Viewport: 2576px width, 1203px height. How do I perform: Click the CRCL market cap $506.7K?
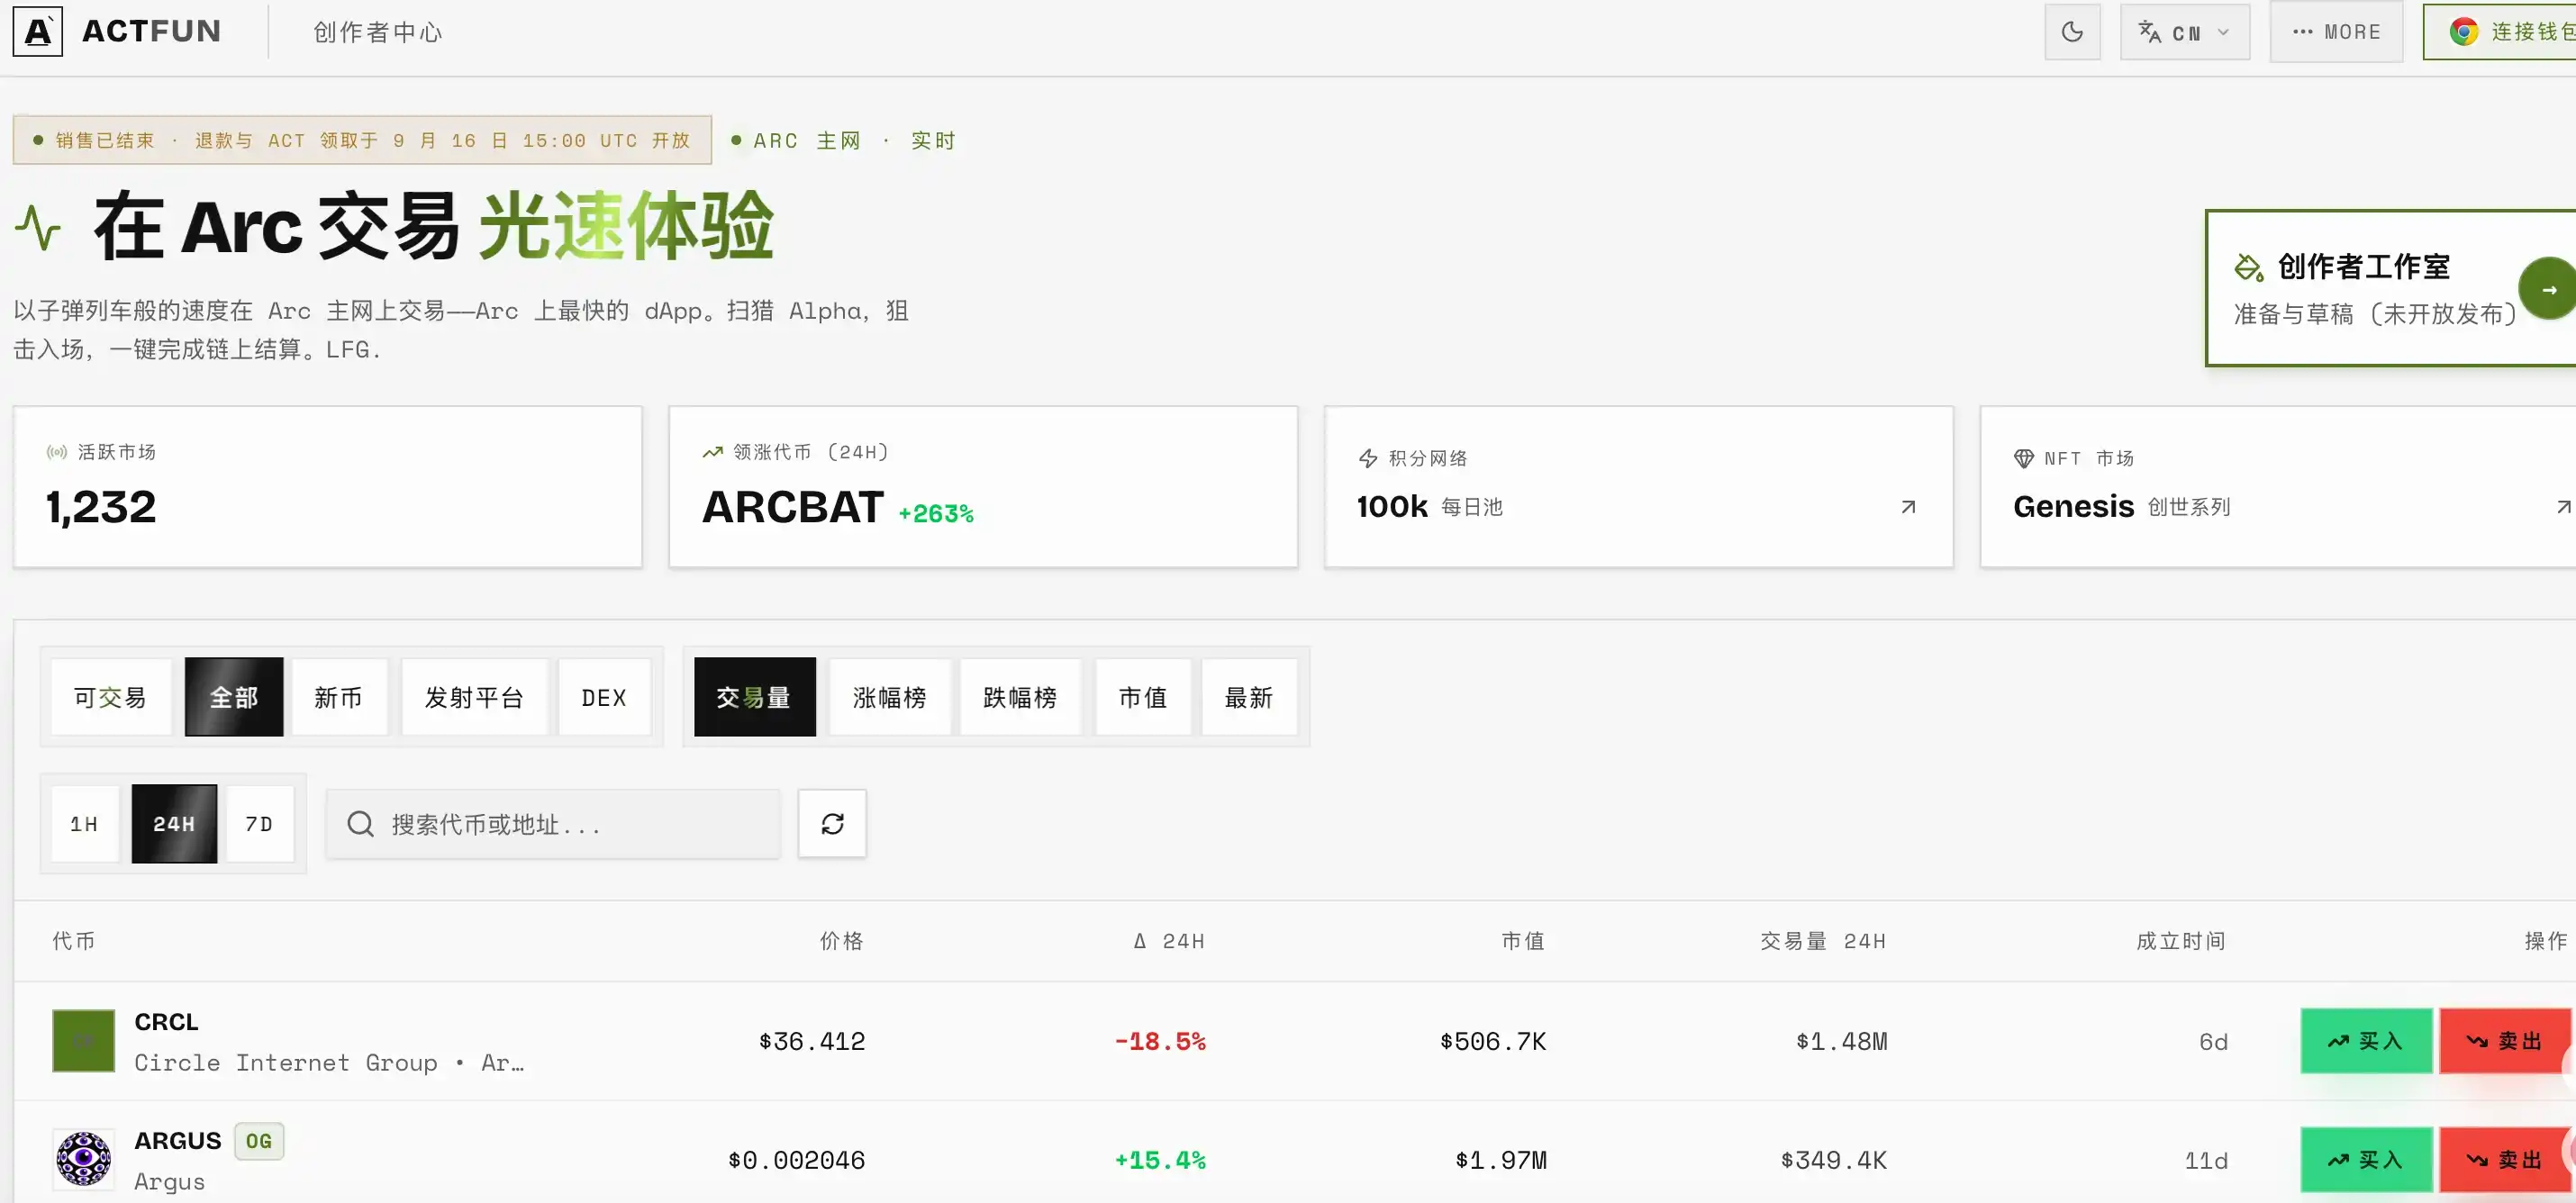click(1493, 1041)
